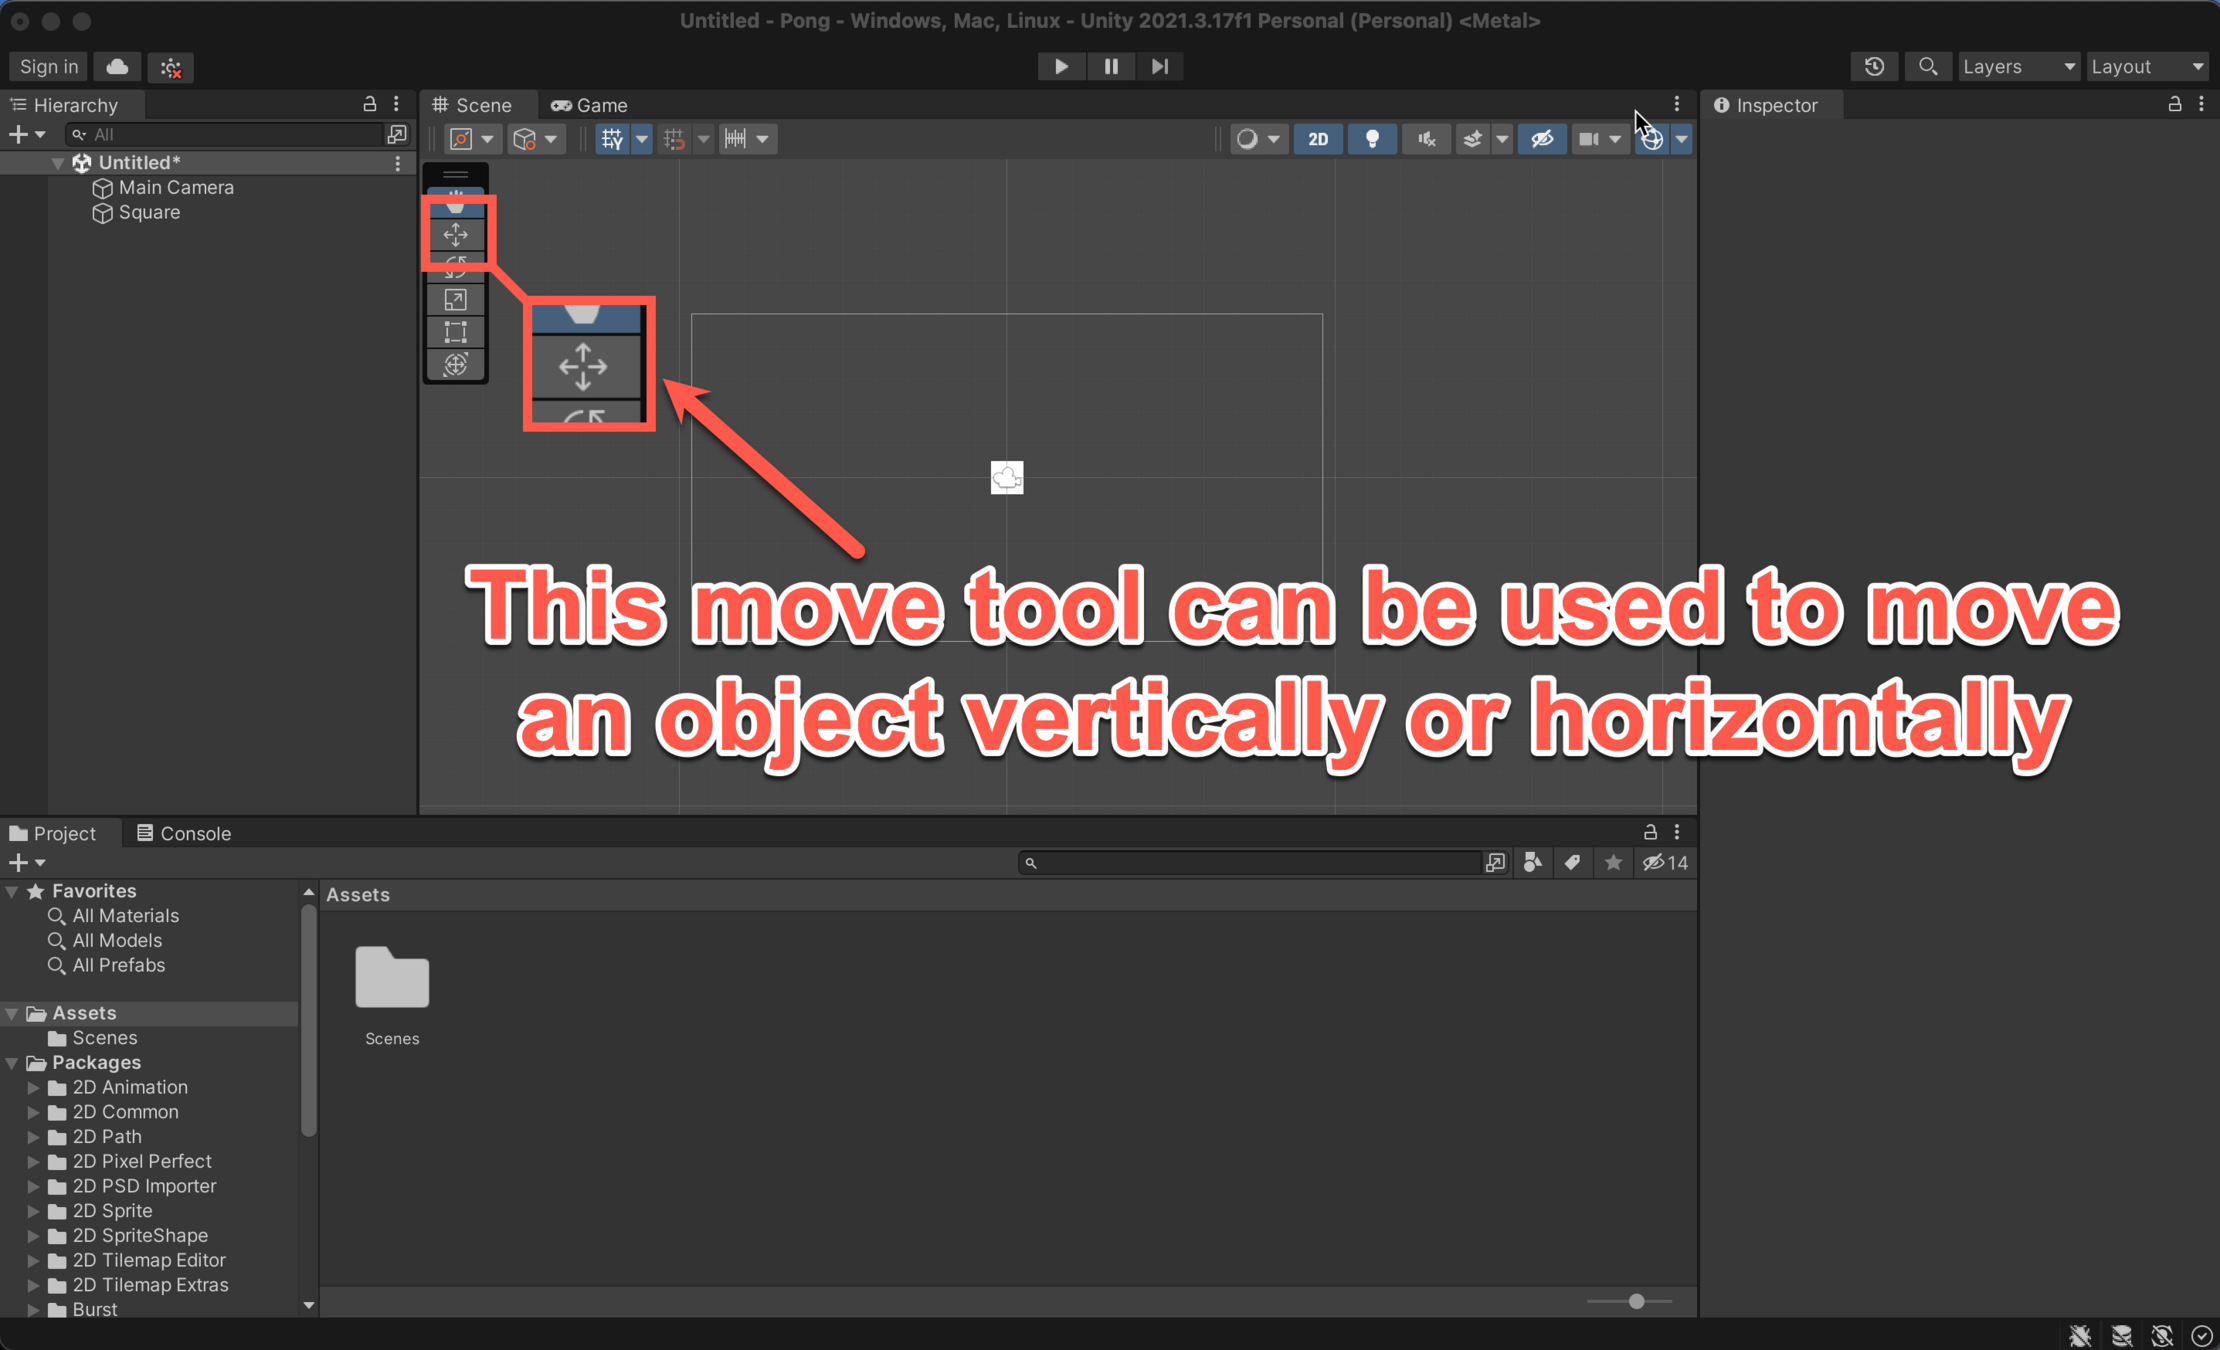The image size is (2220, 1350).
Task: Expand the 2D Animation package folder
Action: coord(33,1087)
